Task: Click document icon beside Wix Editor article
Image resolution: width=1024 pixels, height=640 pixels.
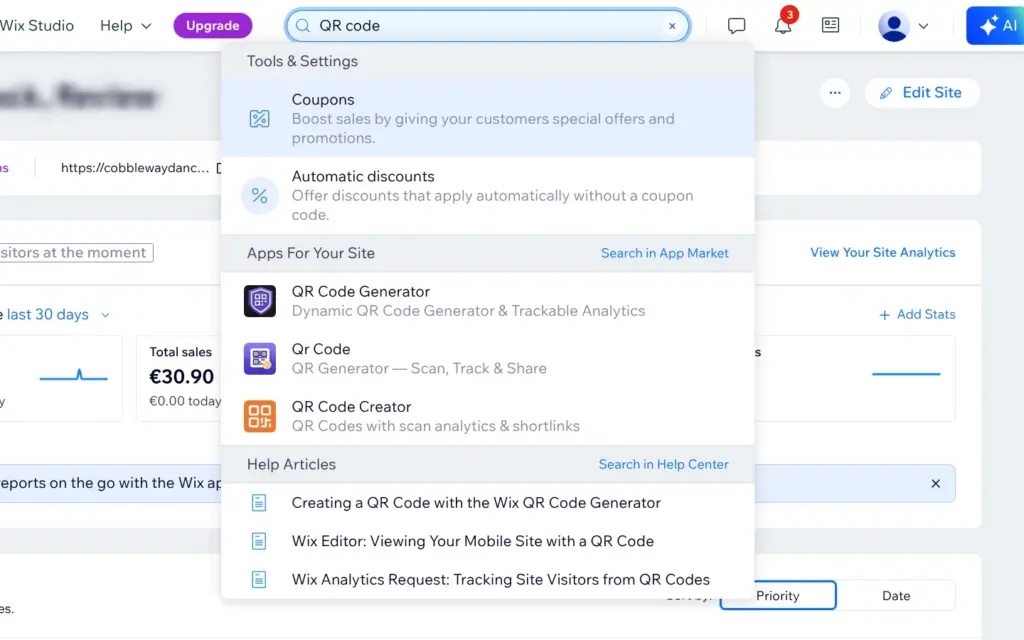Action: coord(259,541)
